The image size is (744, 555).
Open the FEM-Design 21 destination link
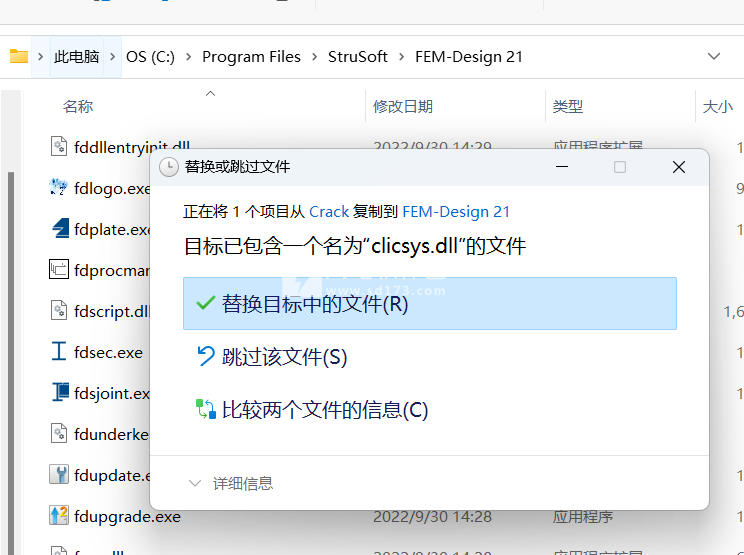pos(456,212)
